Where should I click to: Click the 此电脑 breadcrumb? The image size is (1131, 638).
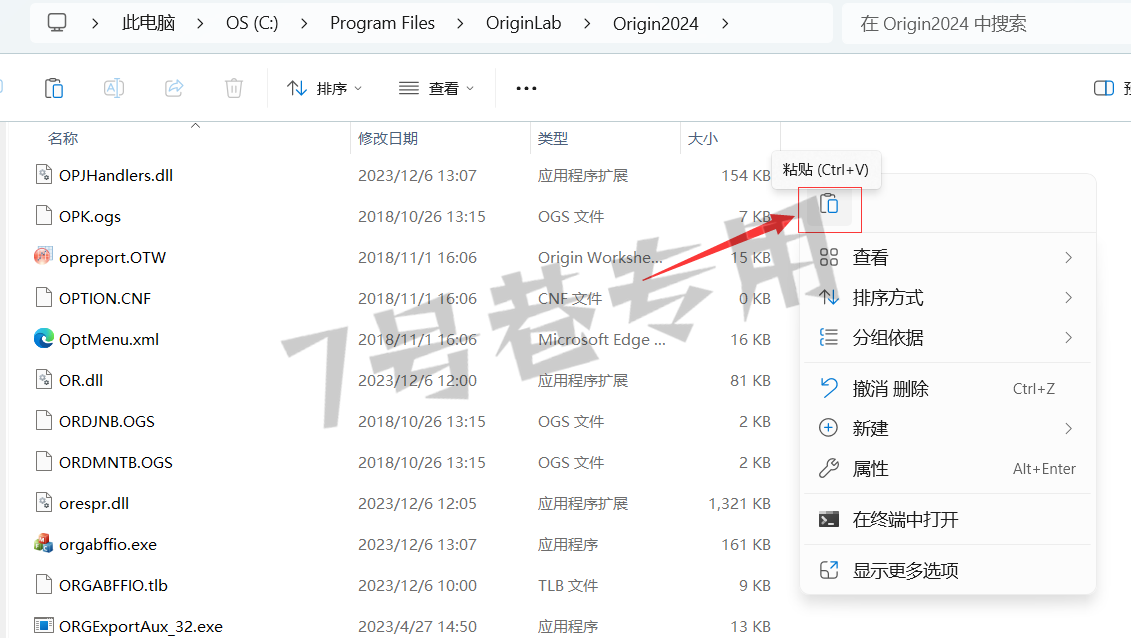pyautogui.click(x=148, y=23)
